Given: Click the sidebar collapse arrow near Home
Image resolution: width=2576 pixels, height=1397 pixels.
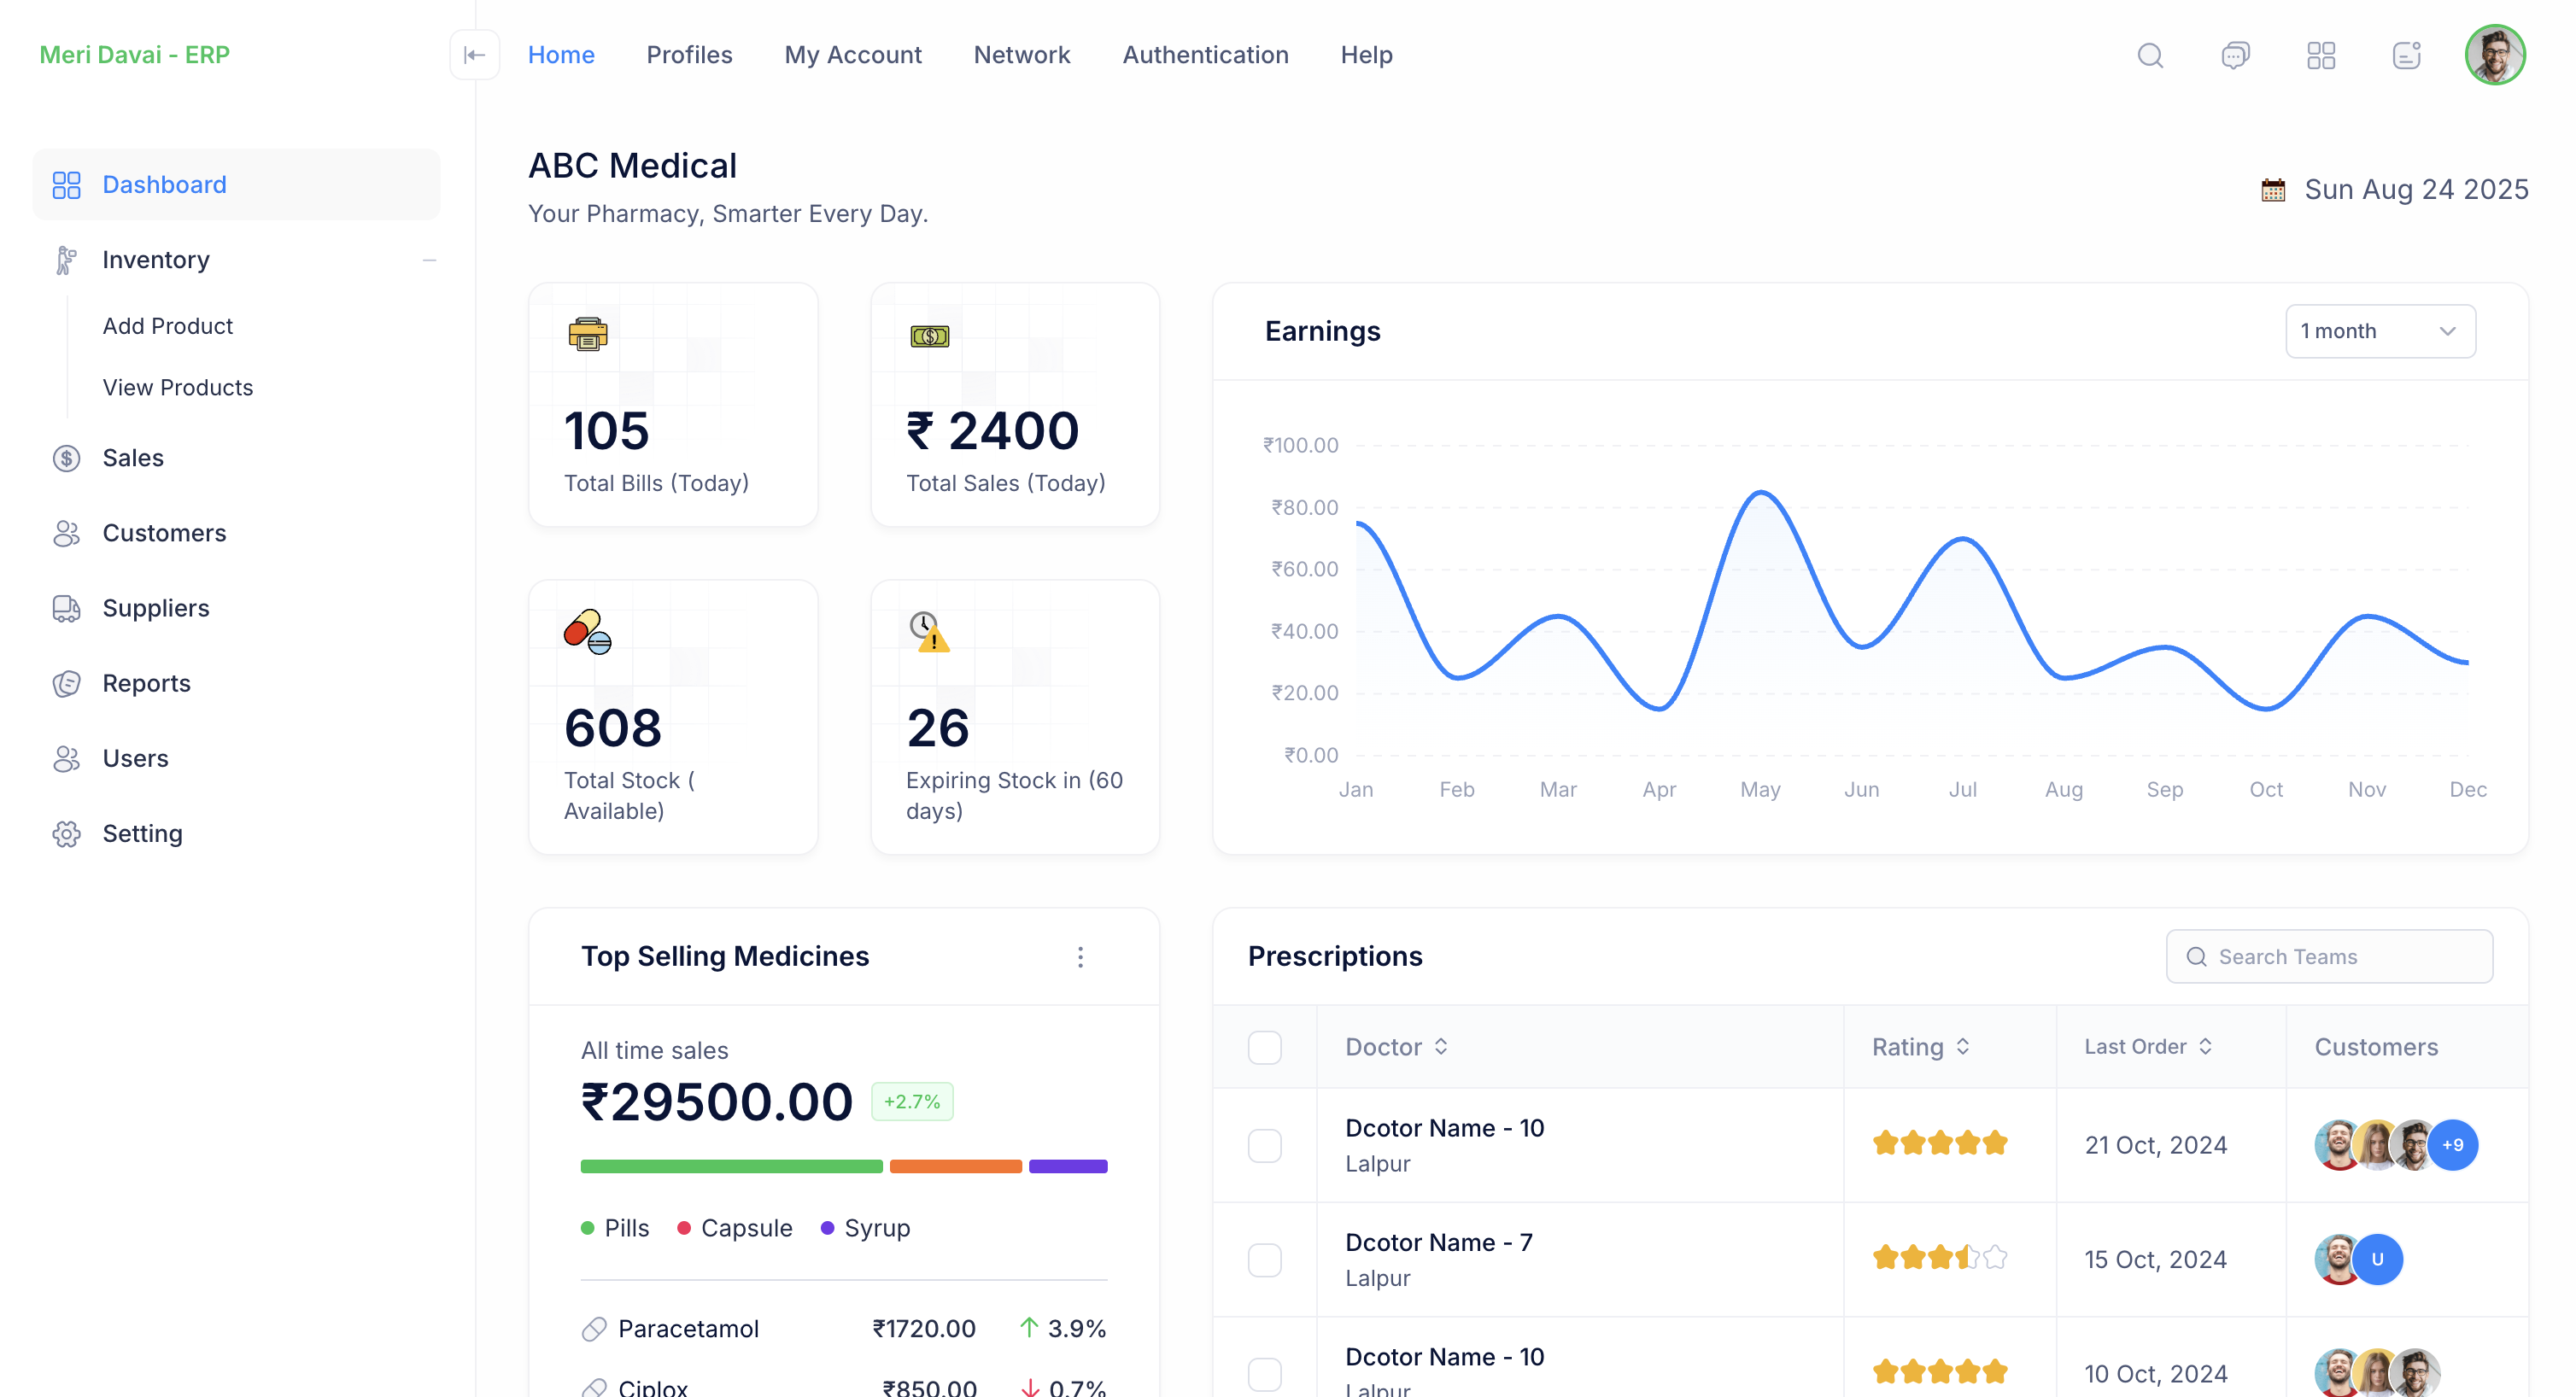Looking at the screenshot, I should [x=474, y=55].
